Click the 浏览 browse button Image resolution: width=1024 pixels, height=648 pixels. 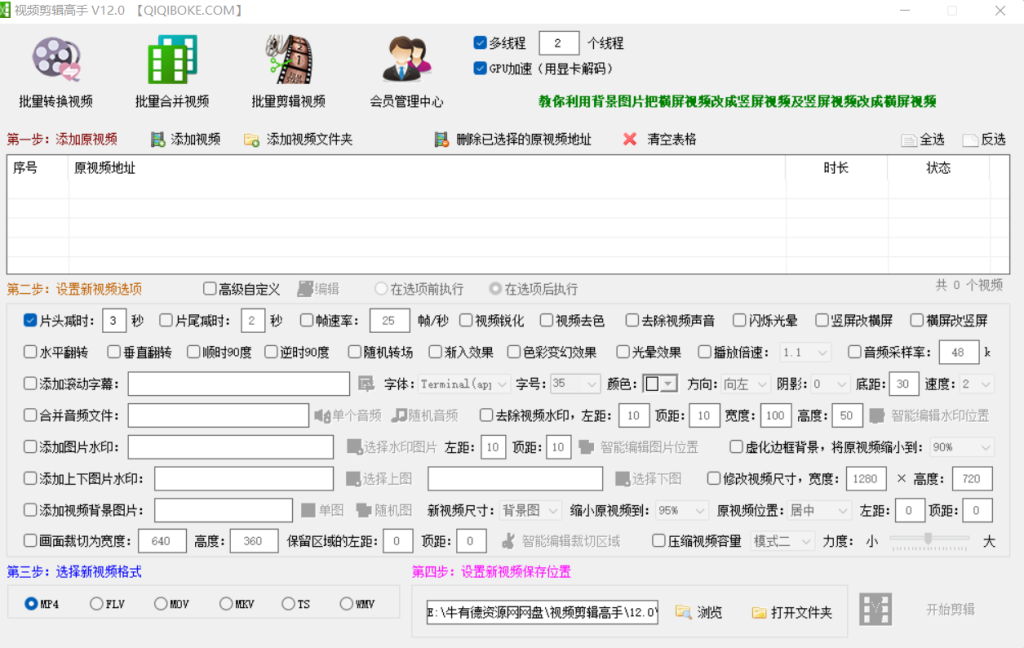698,612
